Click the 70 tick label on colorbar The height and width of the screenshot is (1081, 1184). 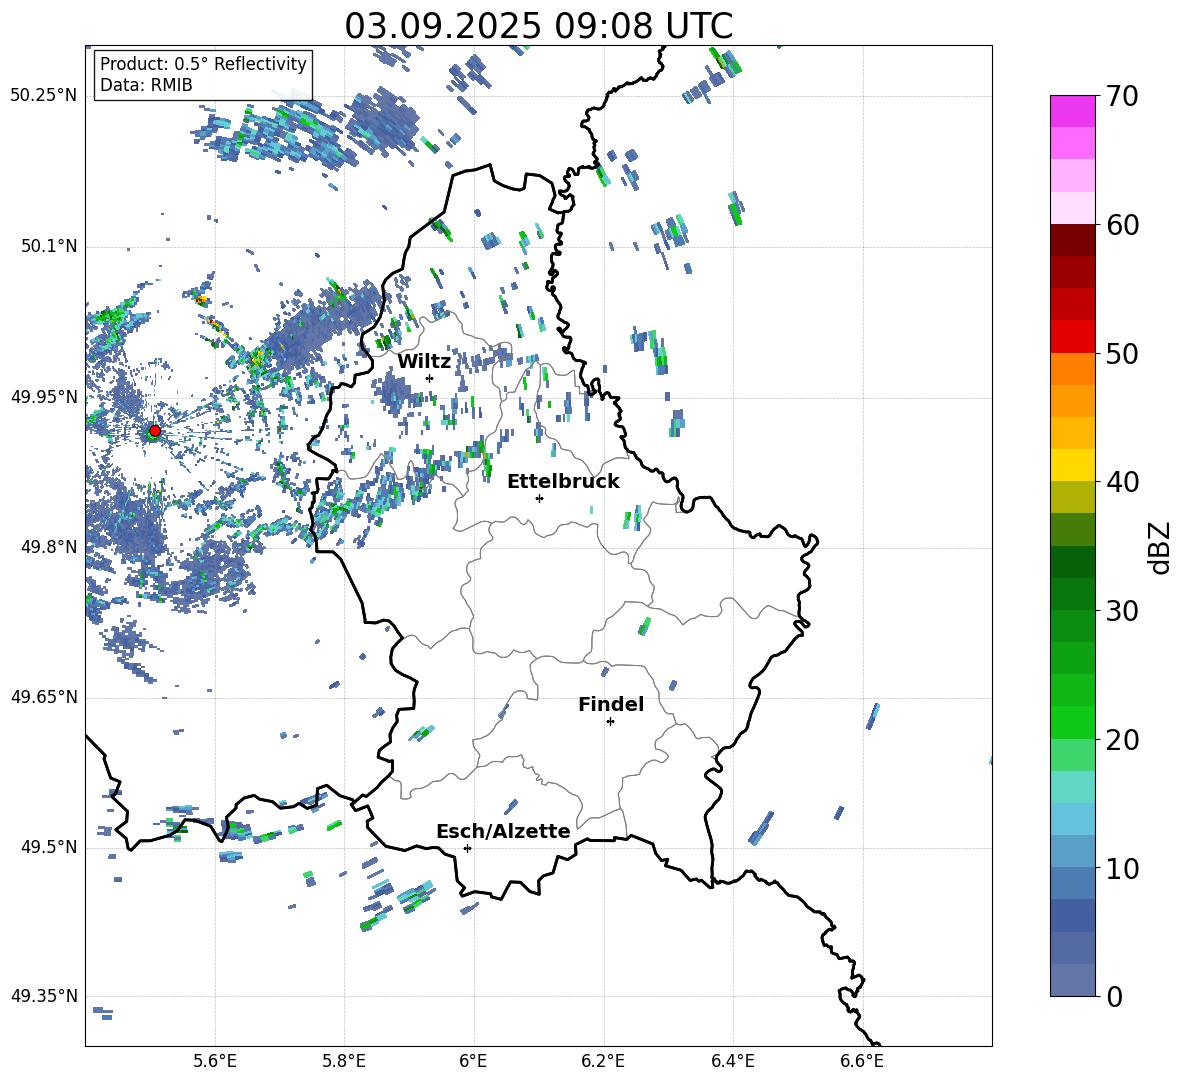1122,97
